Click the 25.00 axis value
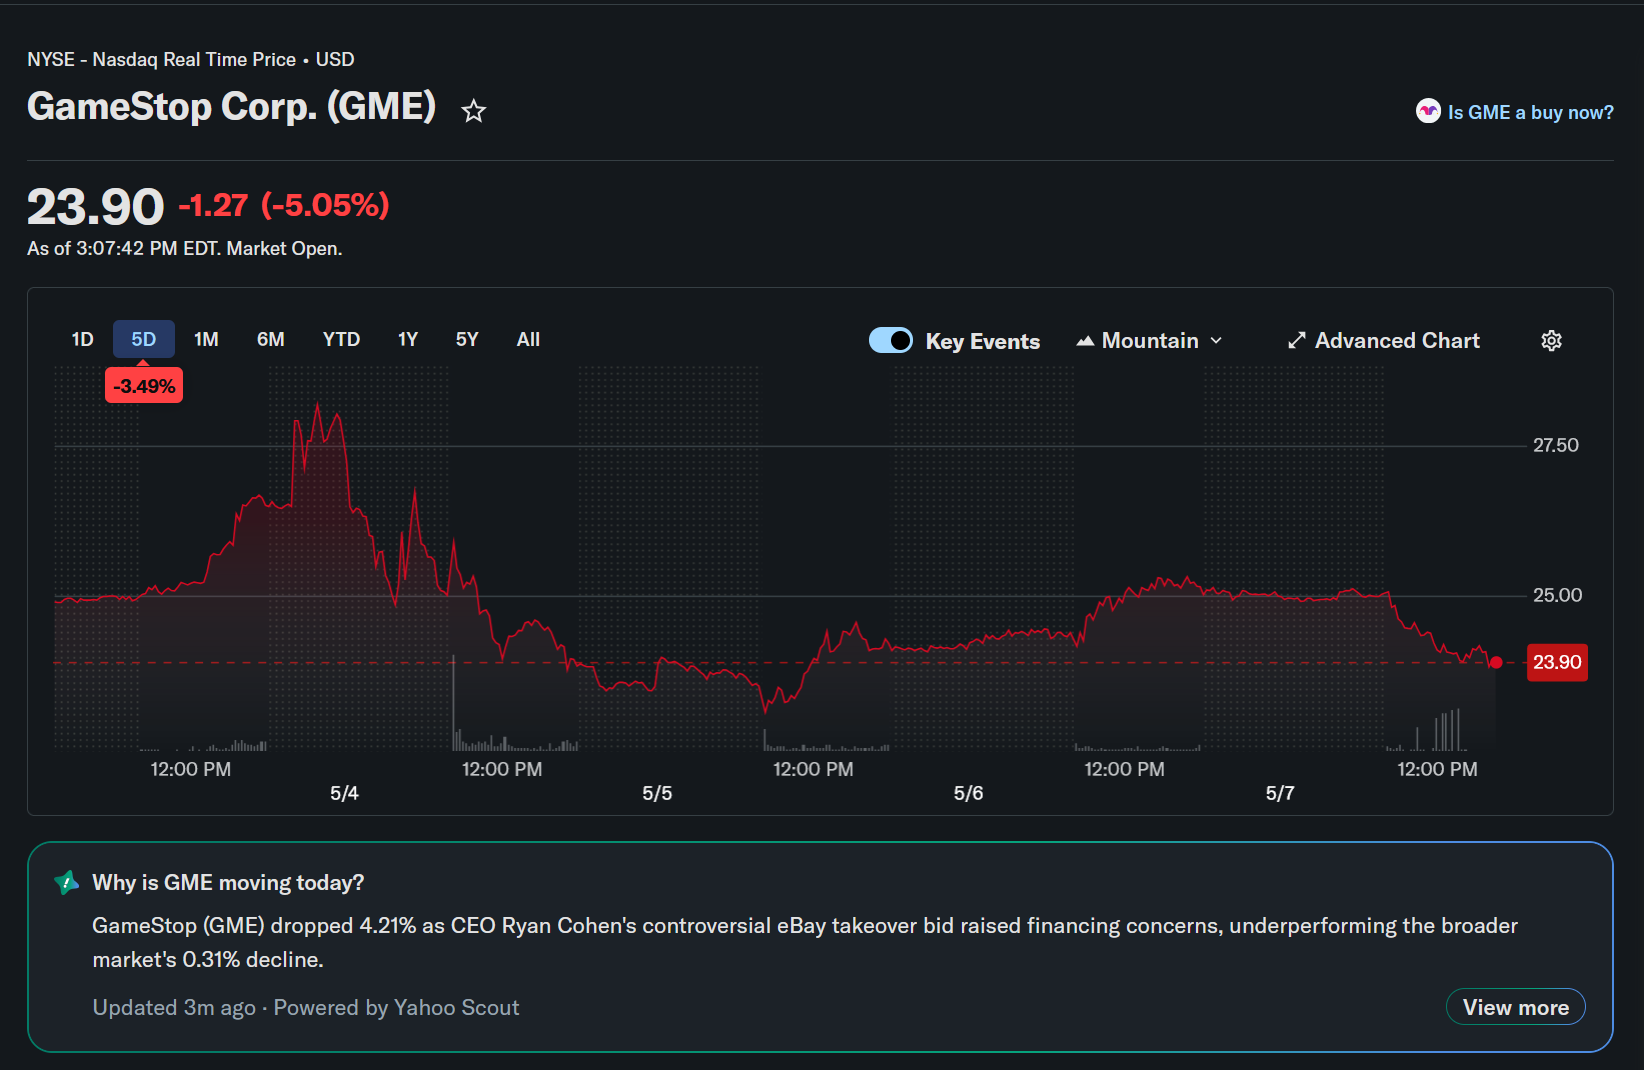The width and height of the screenshot is (1644, 1070). click(1557, 595)
